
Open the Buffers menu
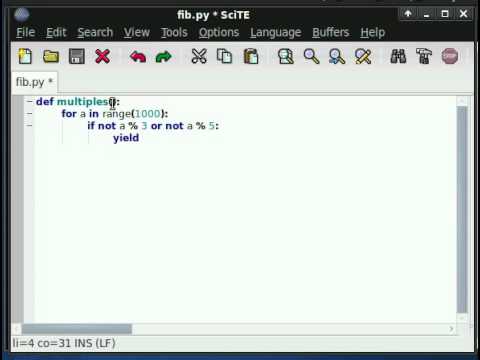click(x=330, y=32)
